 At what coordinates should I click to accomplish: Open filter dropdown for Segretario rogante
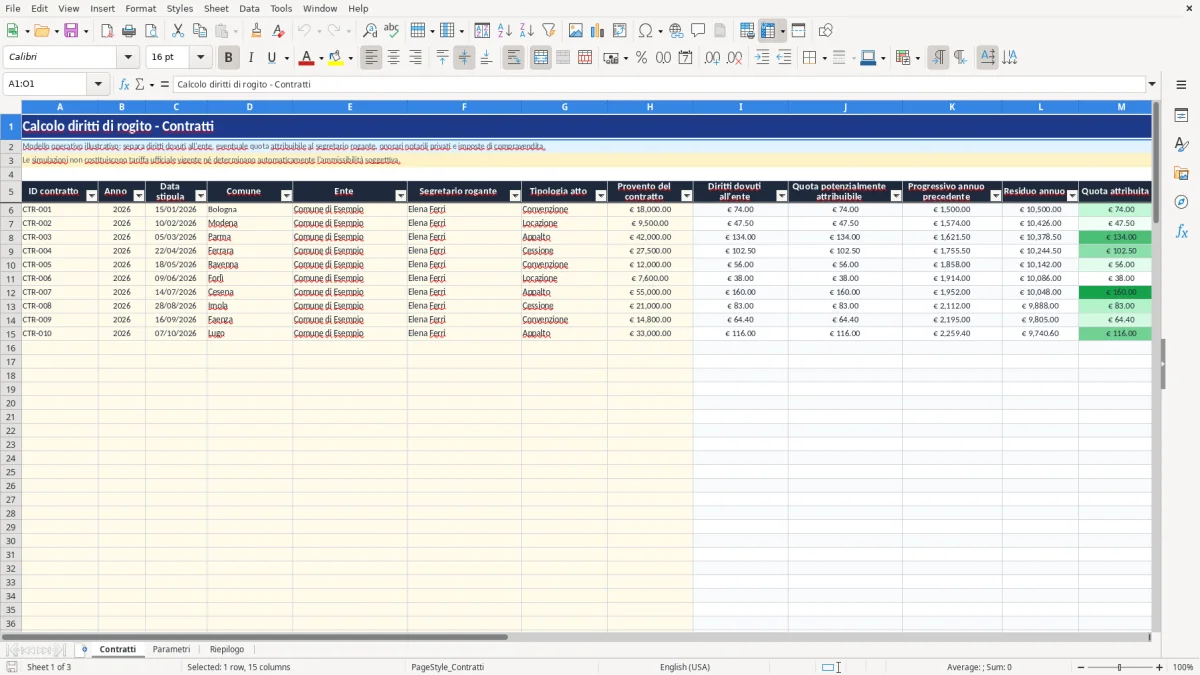click(x=515, y=196)
